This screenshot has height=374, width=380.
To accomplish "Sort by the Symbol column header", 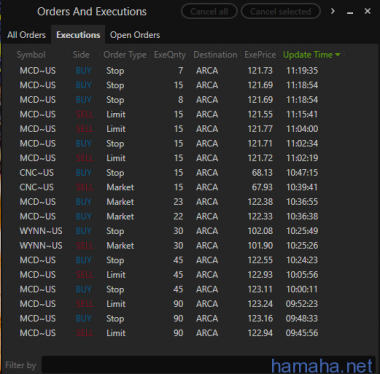I will click(31, 55).
